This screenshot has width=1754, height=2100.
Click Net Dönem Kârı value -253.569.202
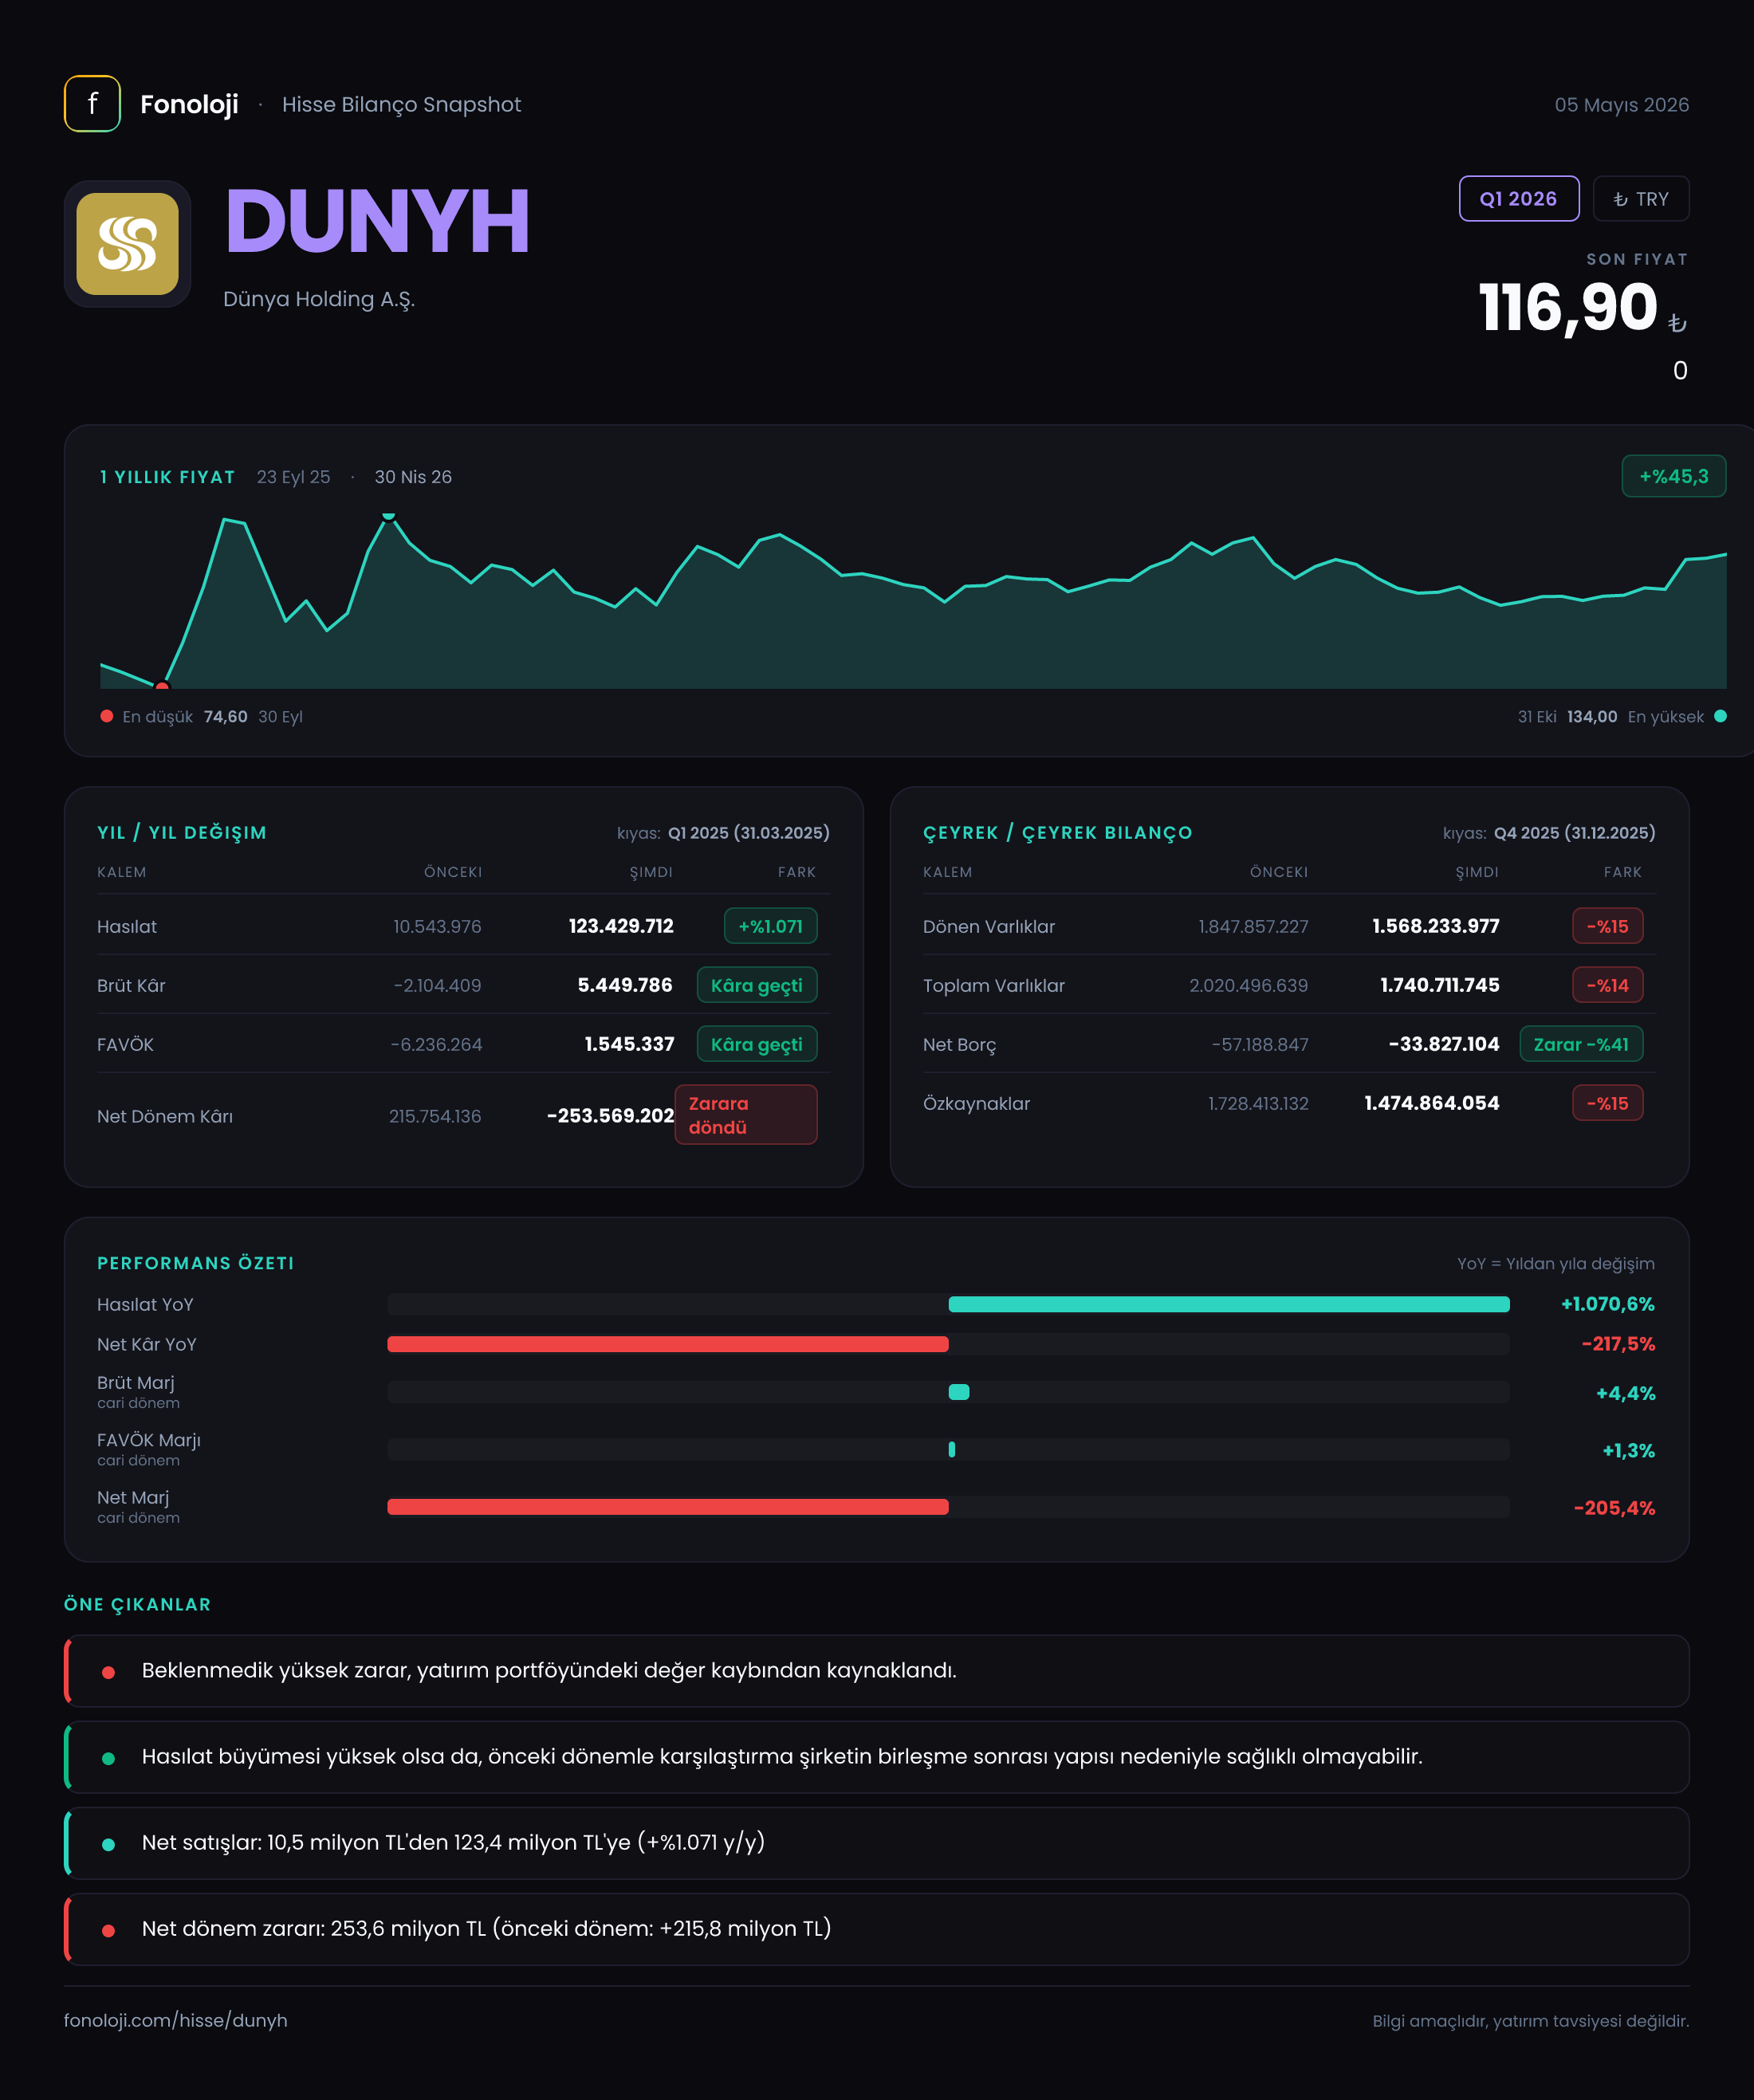tap(610, 1115)
